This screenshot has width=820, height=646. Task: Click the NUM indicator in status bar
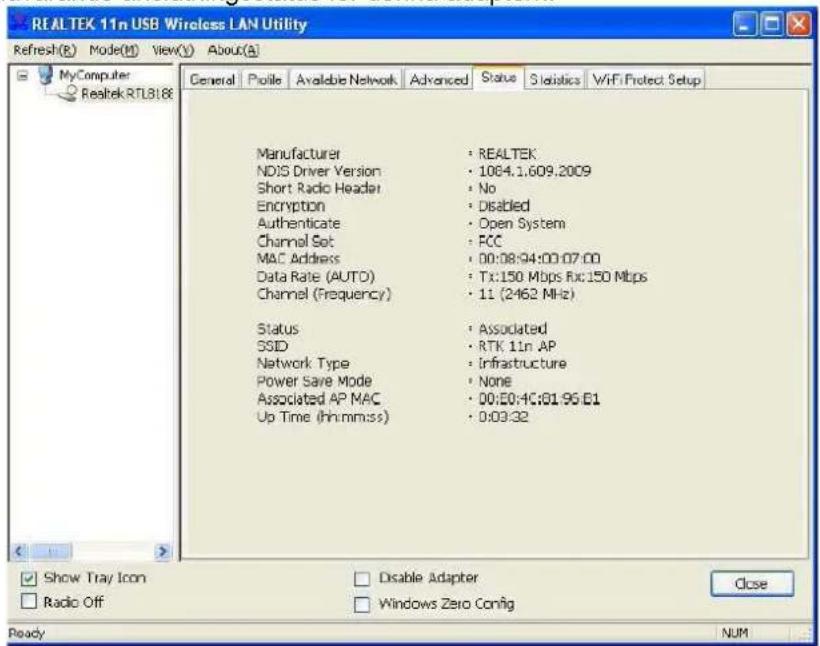click(734, 633)
